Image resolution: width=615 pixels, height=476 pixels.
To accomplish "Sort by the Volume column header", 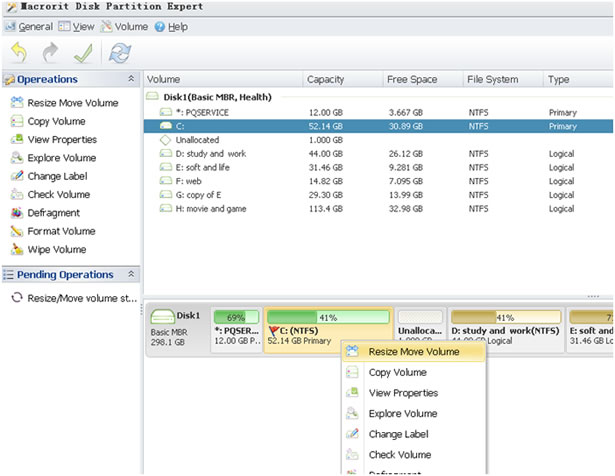I will point(223,79).
